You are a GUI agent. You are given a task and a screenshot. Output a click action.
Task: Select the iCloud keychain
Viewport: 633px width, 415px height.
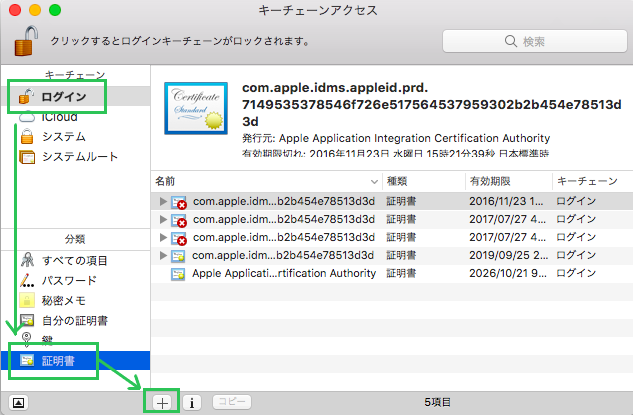click(x=75, y=117)
